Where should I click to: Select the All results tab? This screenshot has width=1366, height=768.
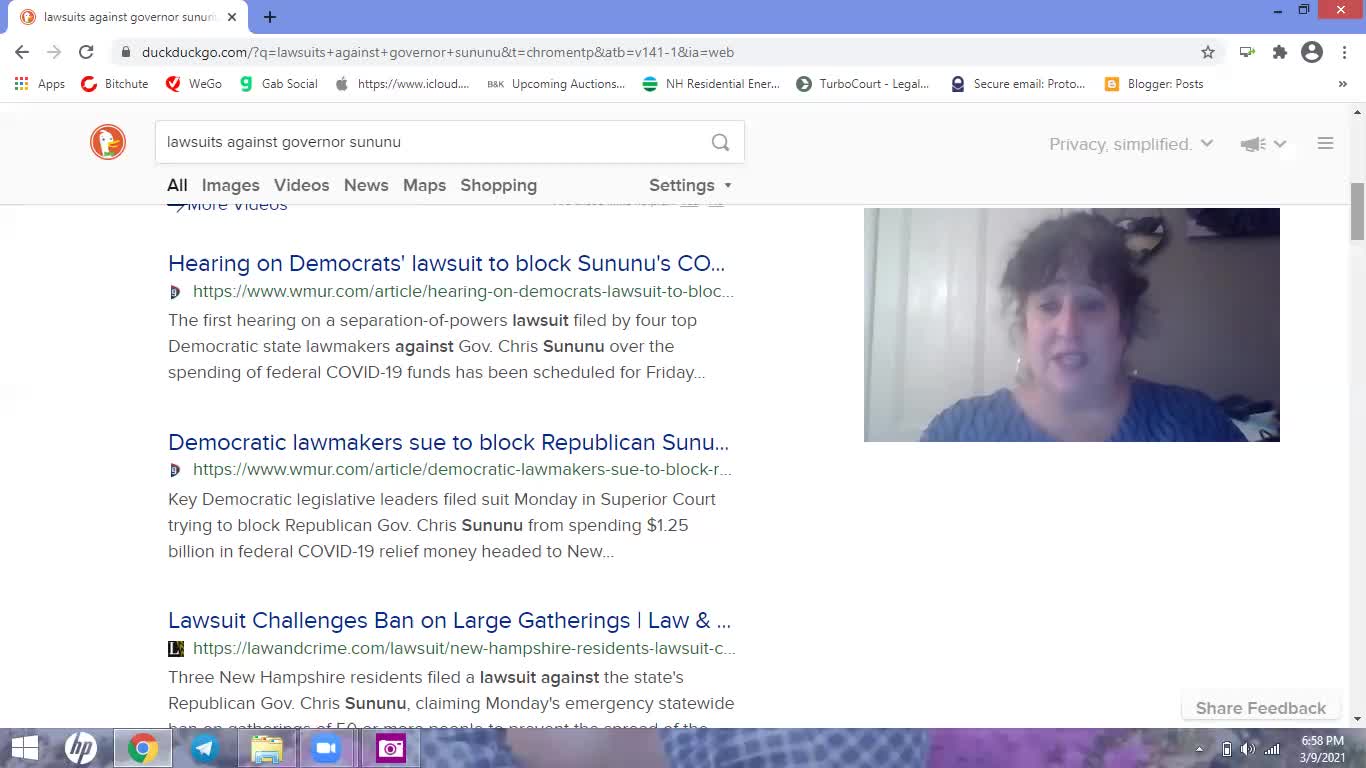tap(177, 185)
